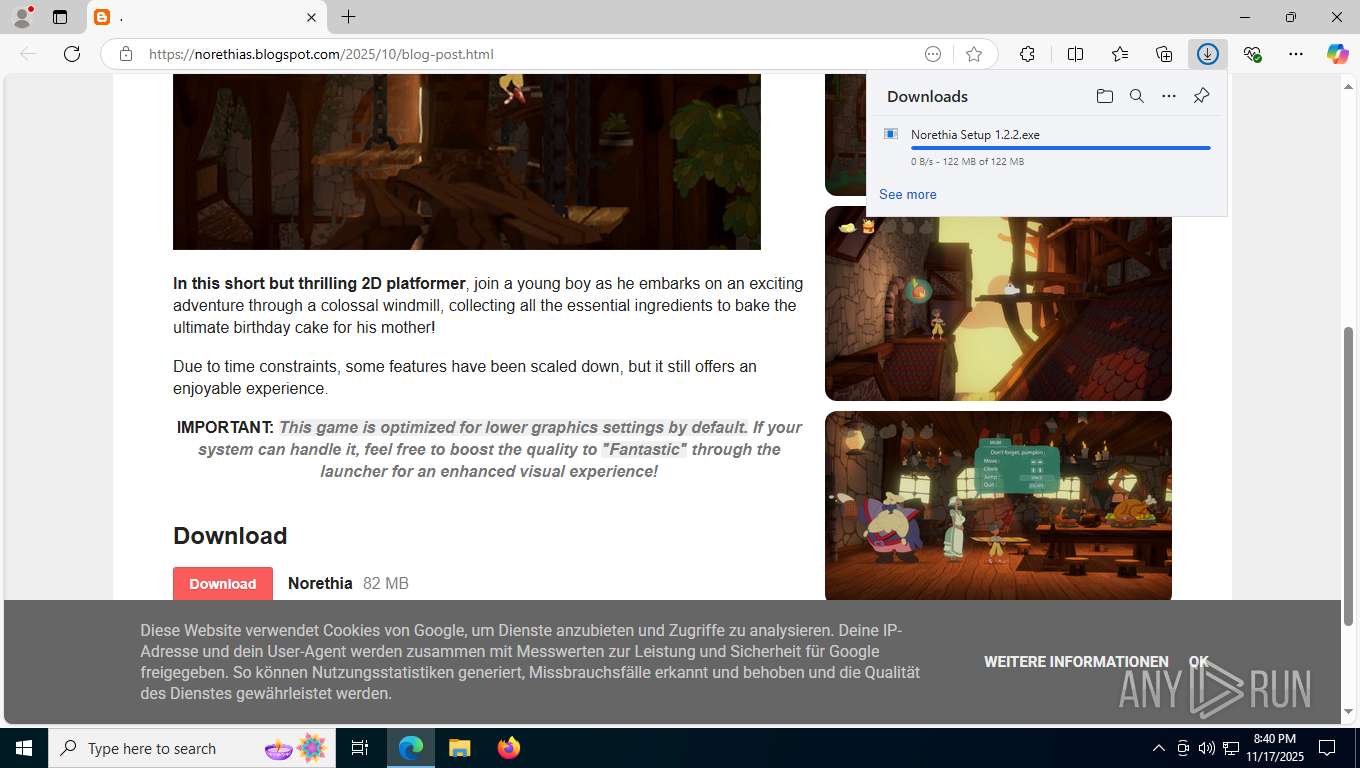
Task: Toggle split screen view
Action: pos(1075,54)
